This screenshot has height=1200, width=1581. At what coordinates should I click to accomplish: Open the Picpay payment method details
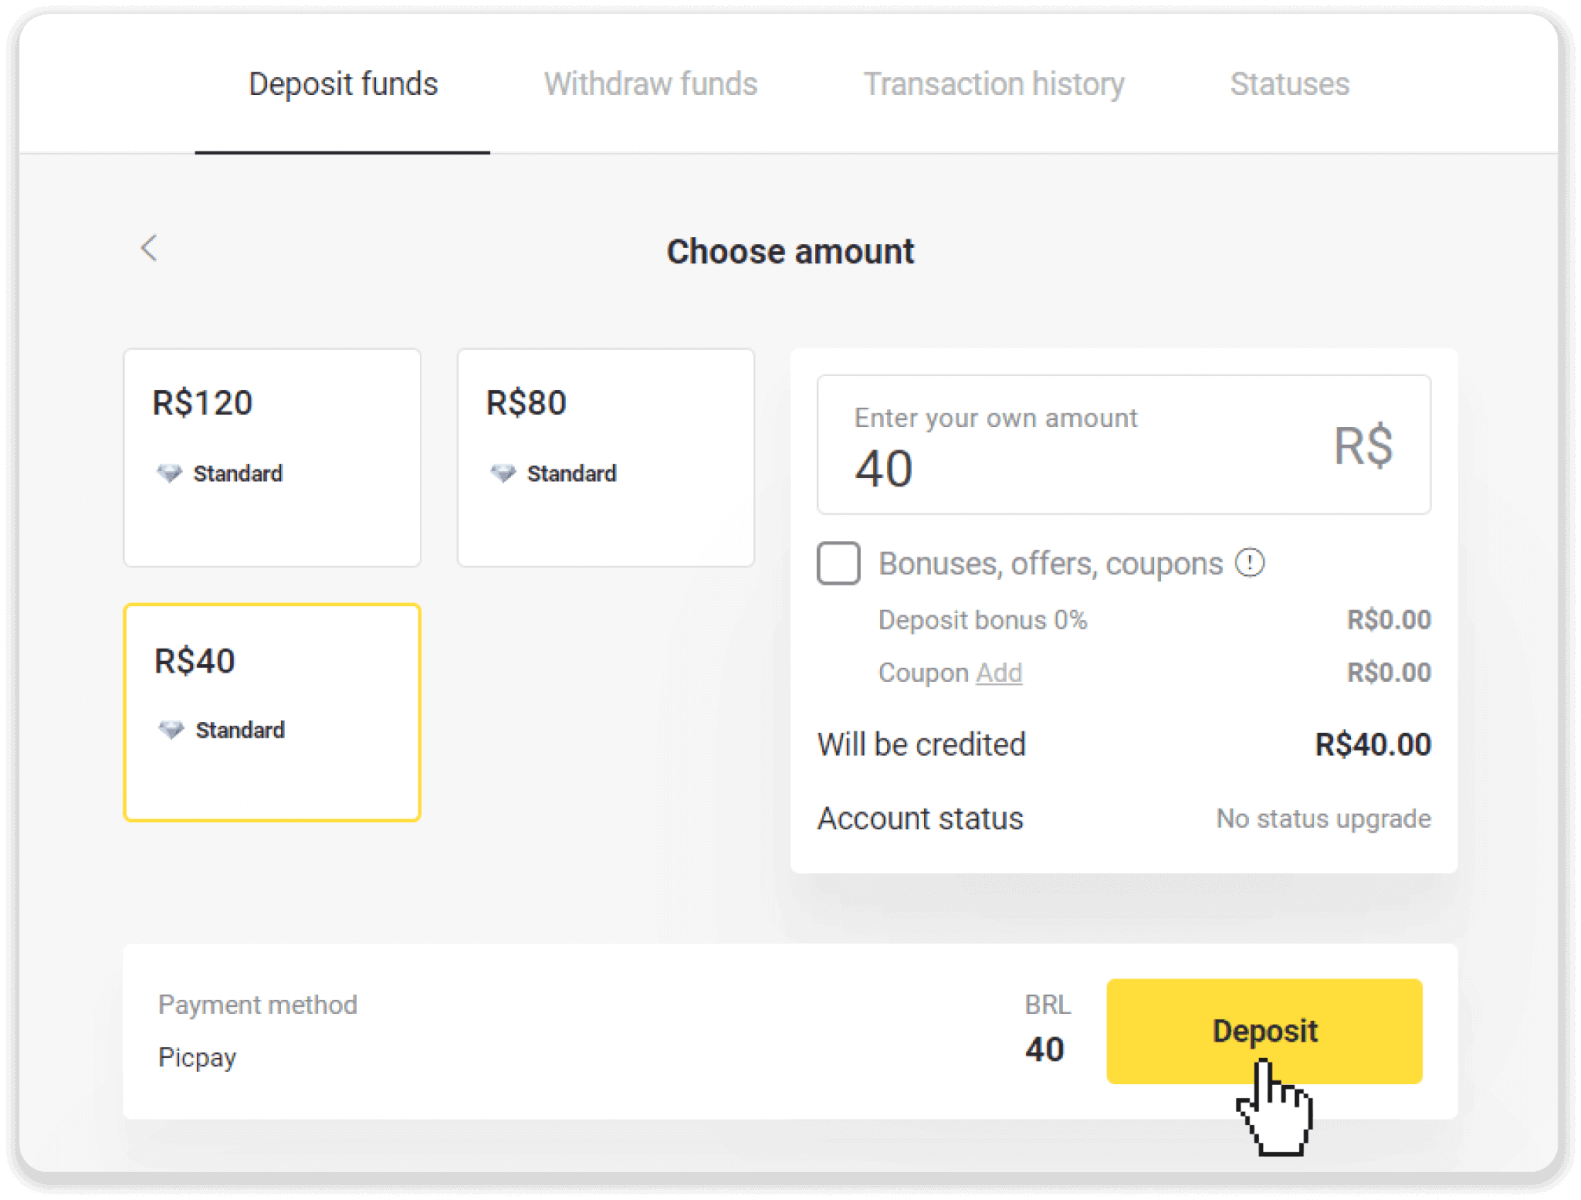point(197,1057)
